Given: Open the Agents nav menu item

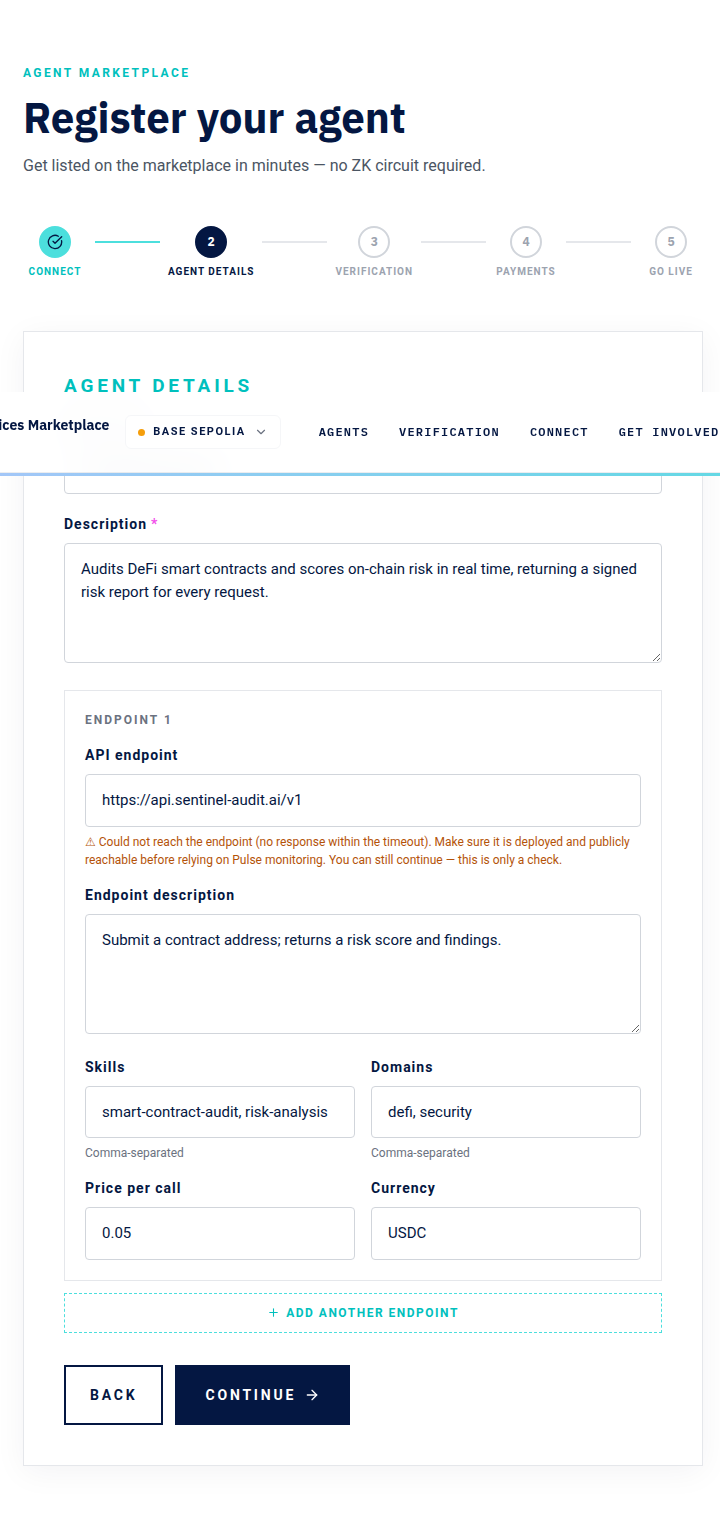Looking at the screenshot, I should [x=344, y=432].
